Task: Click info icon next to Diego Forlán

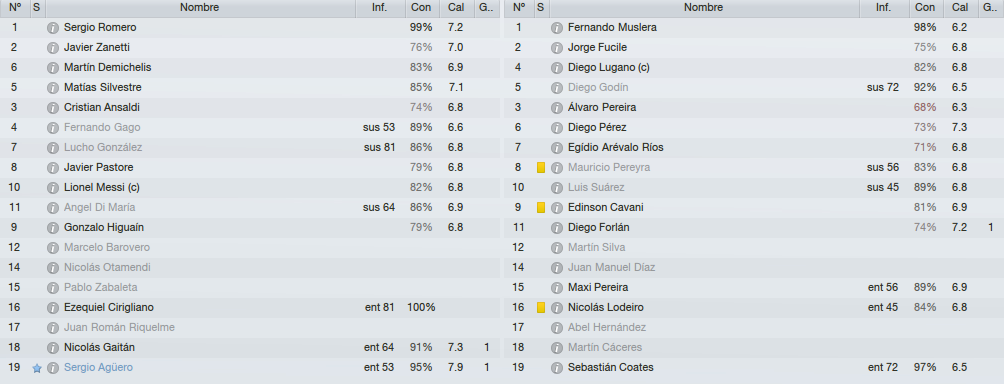Action: 556,228
